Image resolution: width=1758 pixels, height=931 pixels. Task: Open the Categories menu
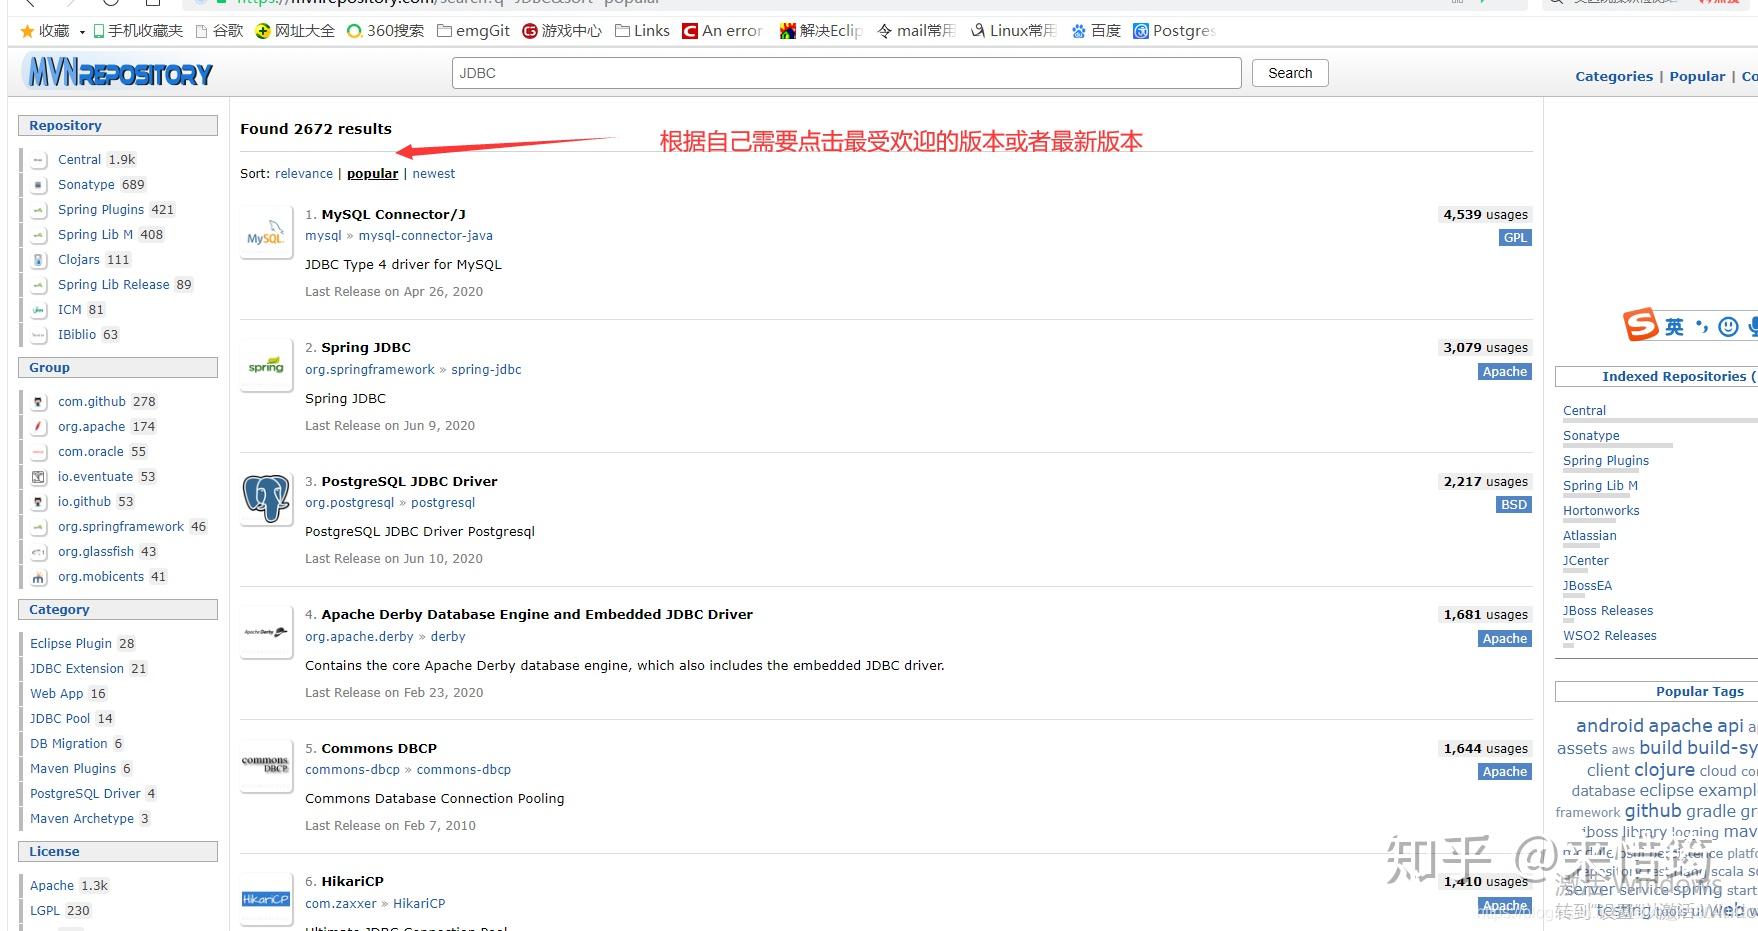click(x=1613, y=76)
